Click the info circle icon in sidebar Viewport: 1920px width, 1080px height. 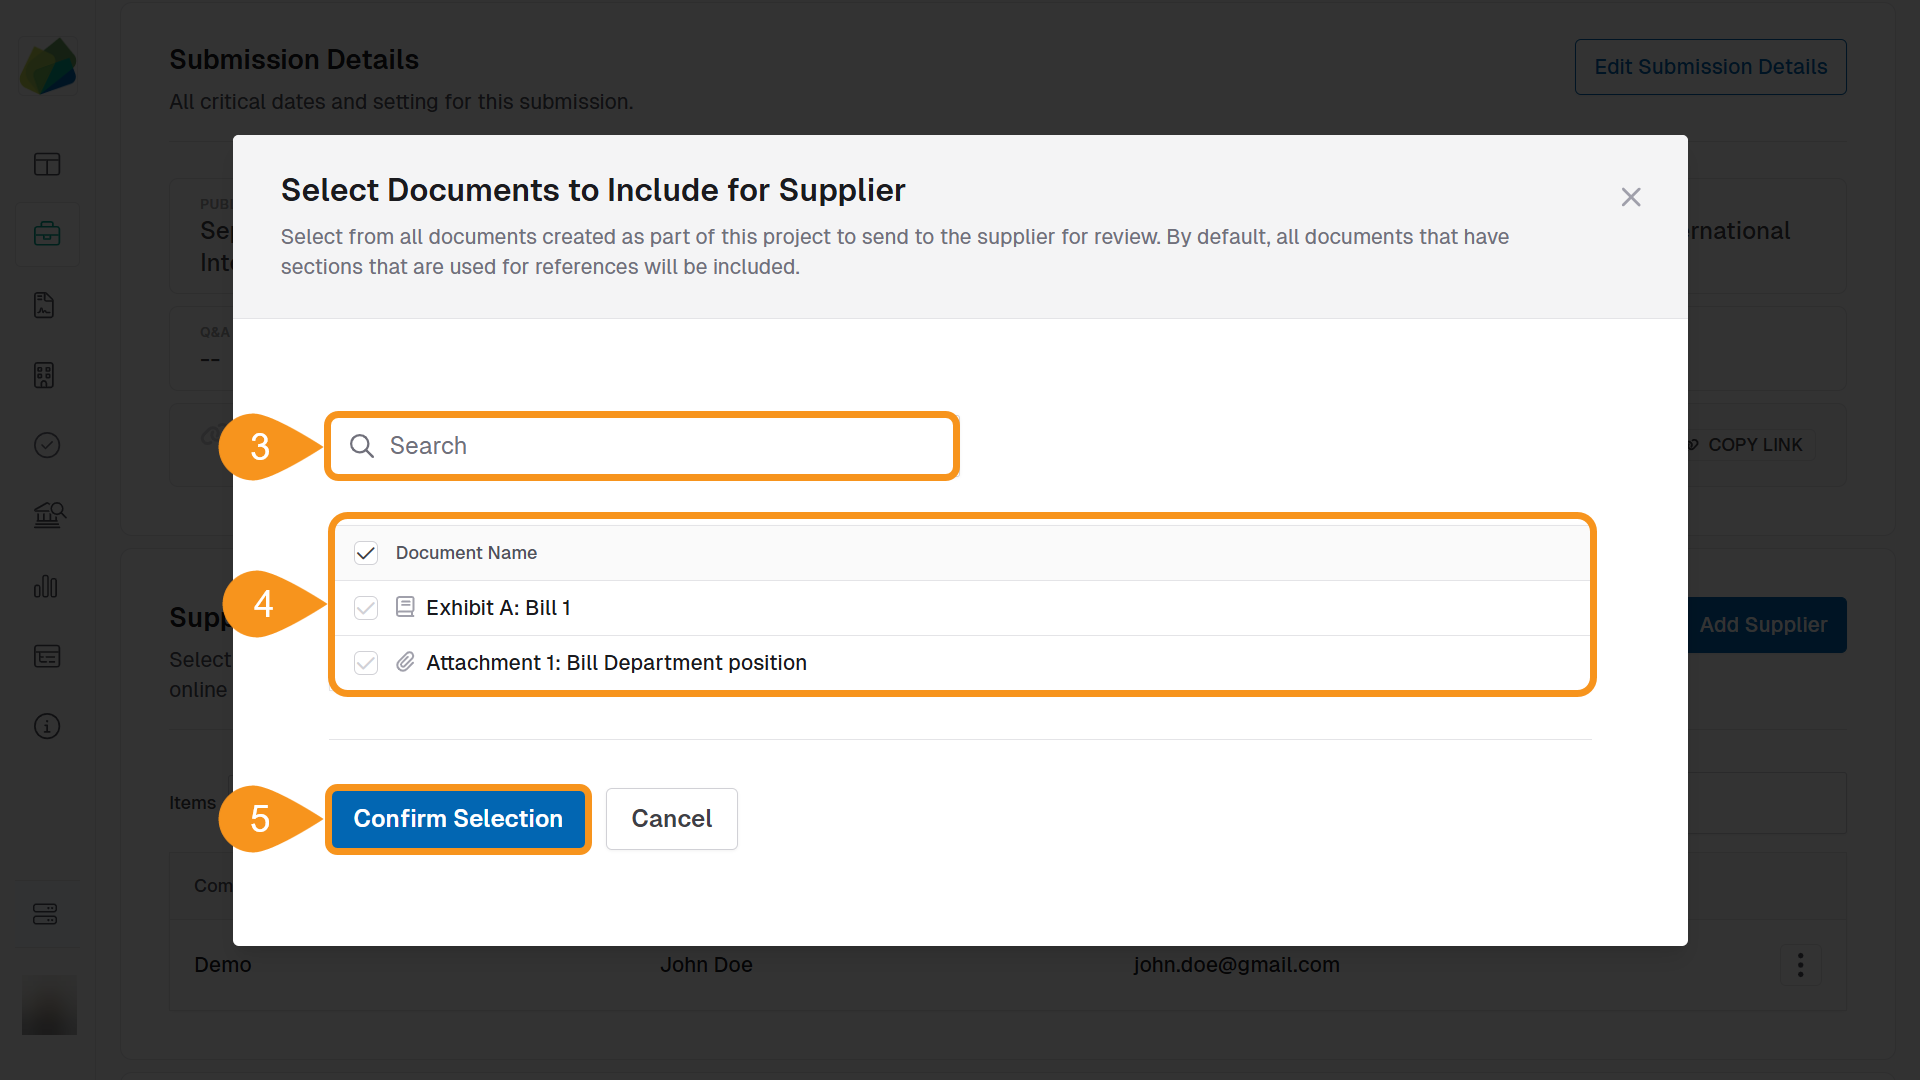tap(46, 726)
